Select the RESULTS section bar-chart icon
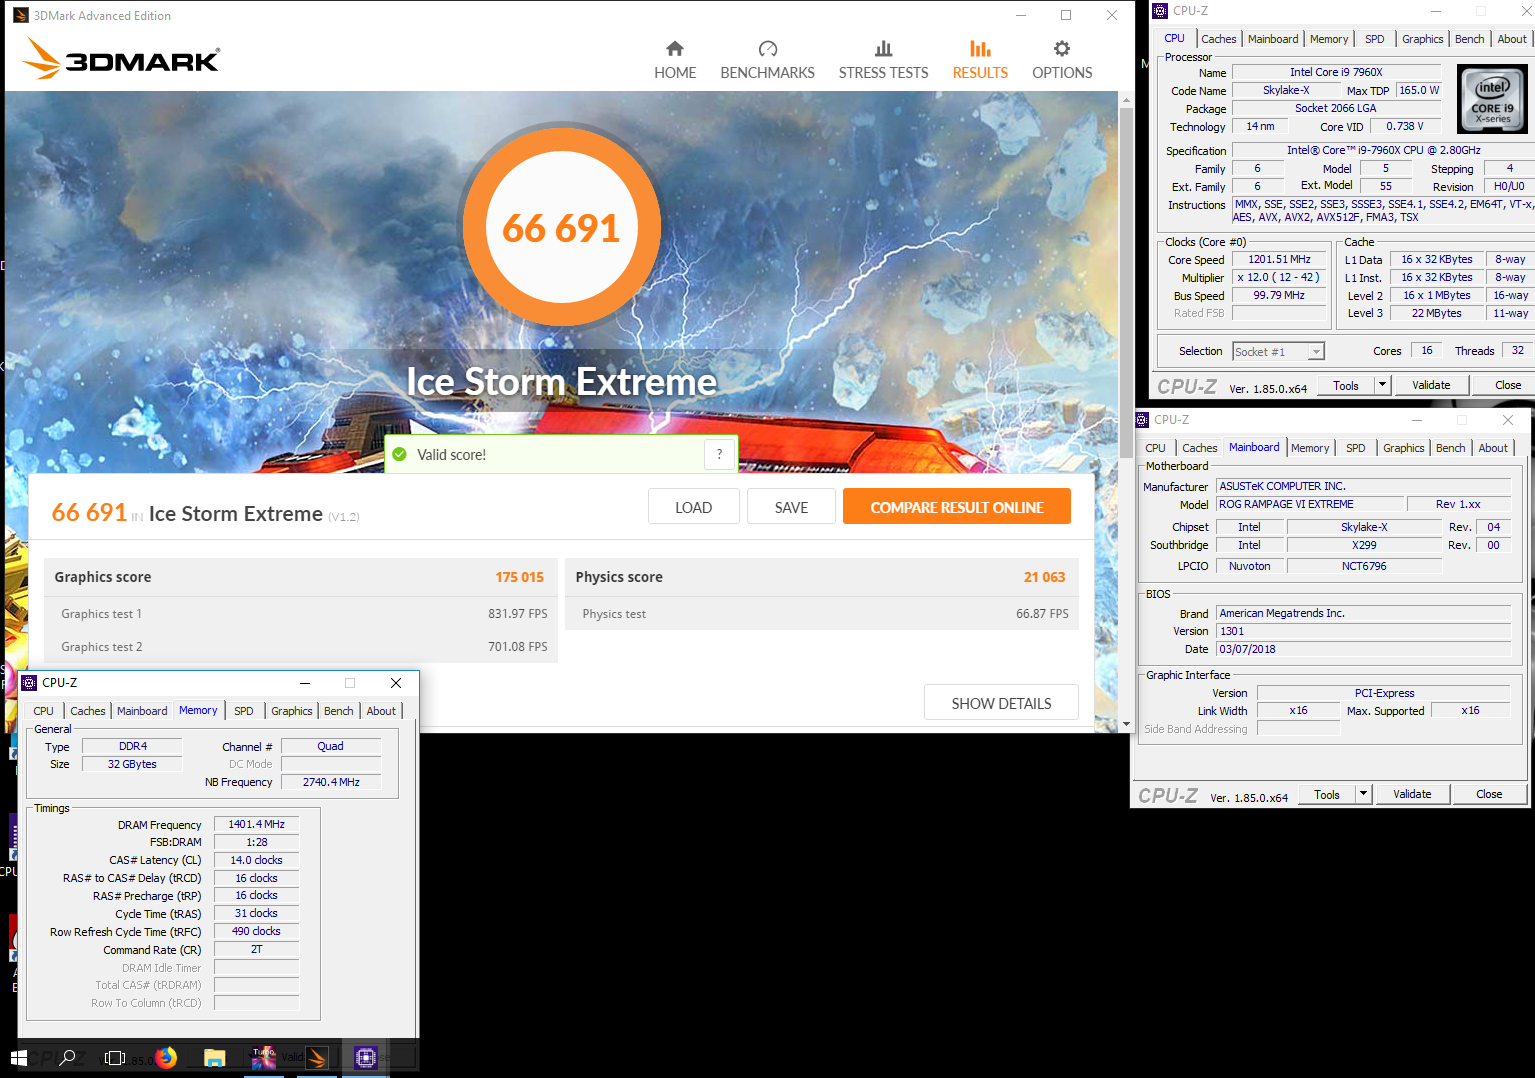Screen dimensions: 1535x1078 click(980, 48)
